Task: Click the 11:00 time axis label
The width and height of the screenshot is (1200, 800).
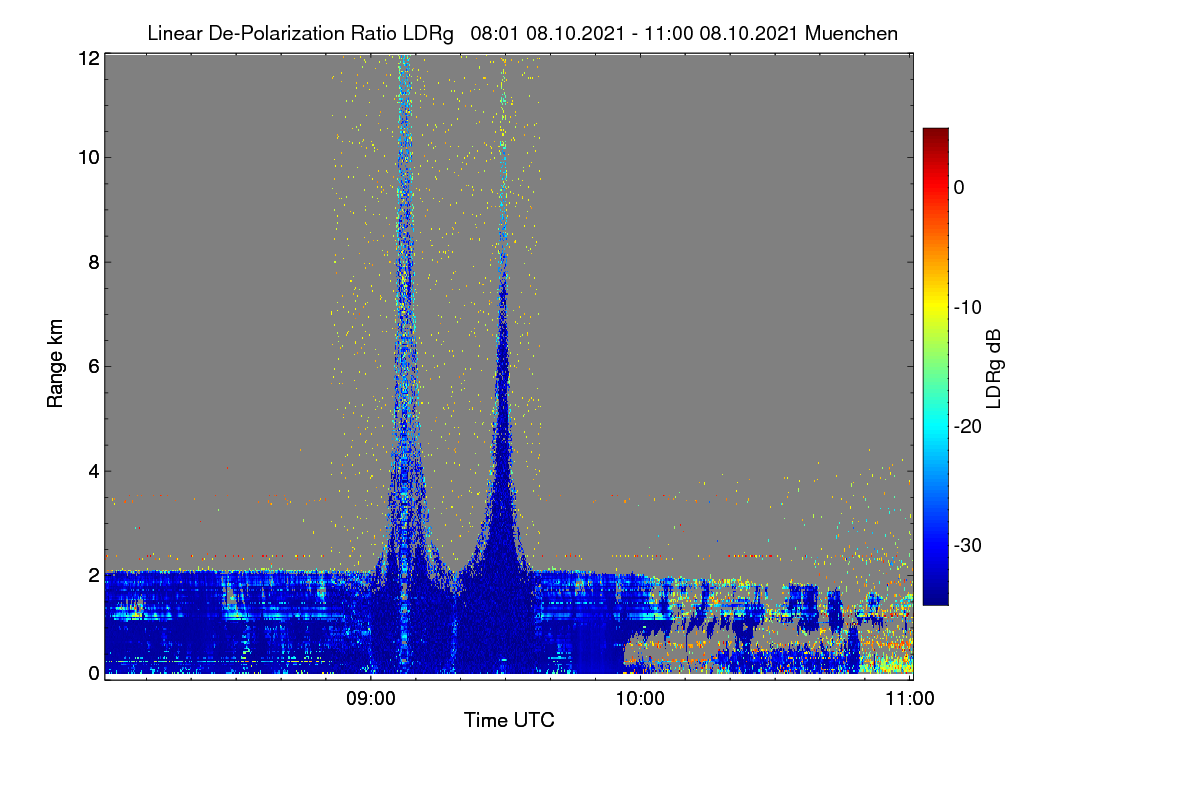Action: click(x=911, y=698)
